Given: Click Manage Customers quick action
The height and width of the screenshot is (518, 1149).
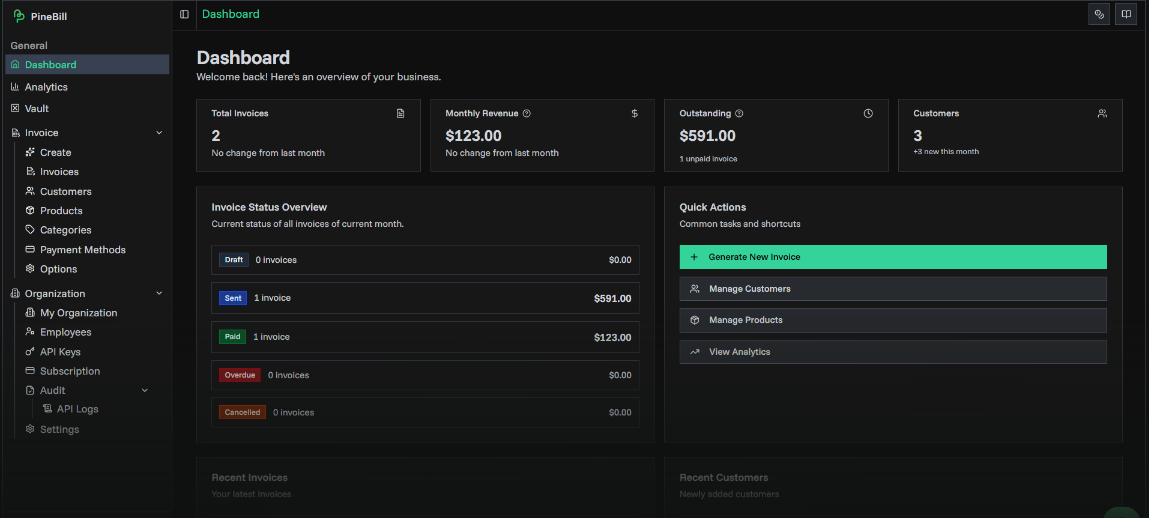Looking at the screenshot, I should 893,289.
